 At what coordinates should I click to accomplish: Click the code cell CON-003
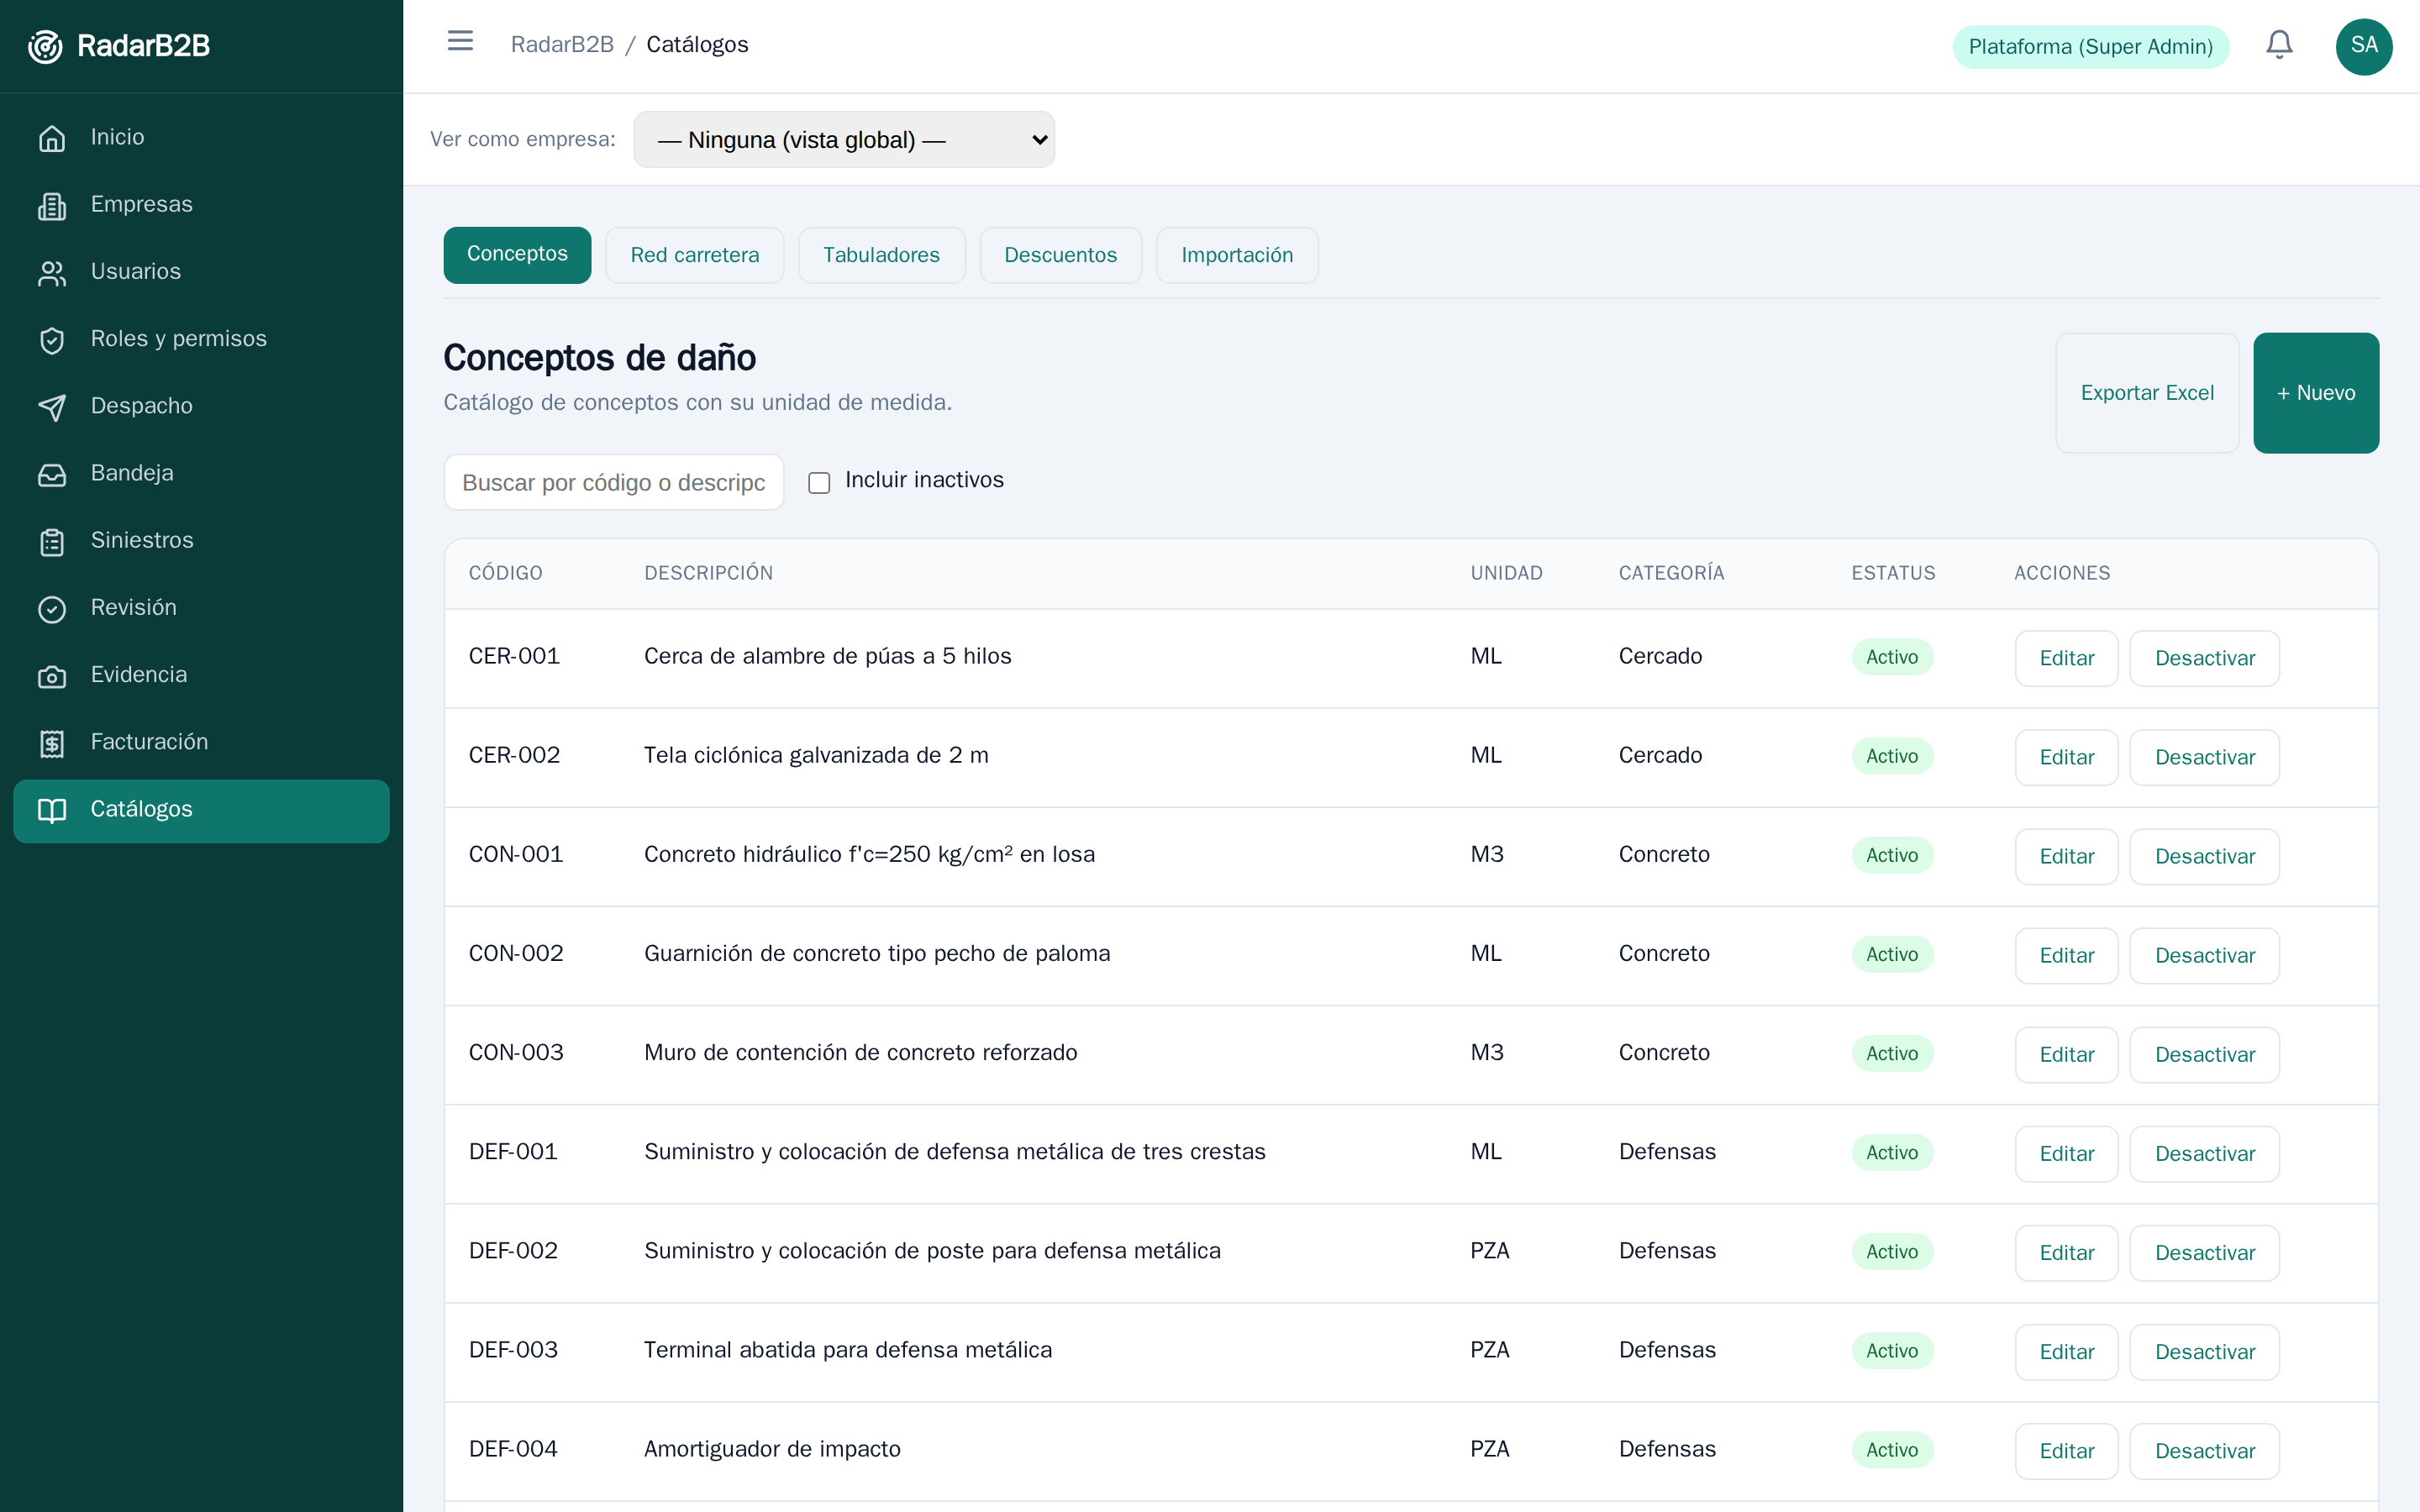(516, 1053)
